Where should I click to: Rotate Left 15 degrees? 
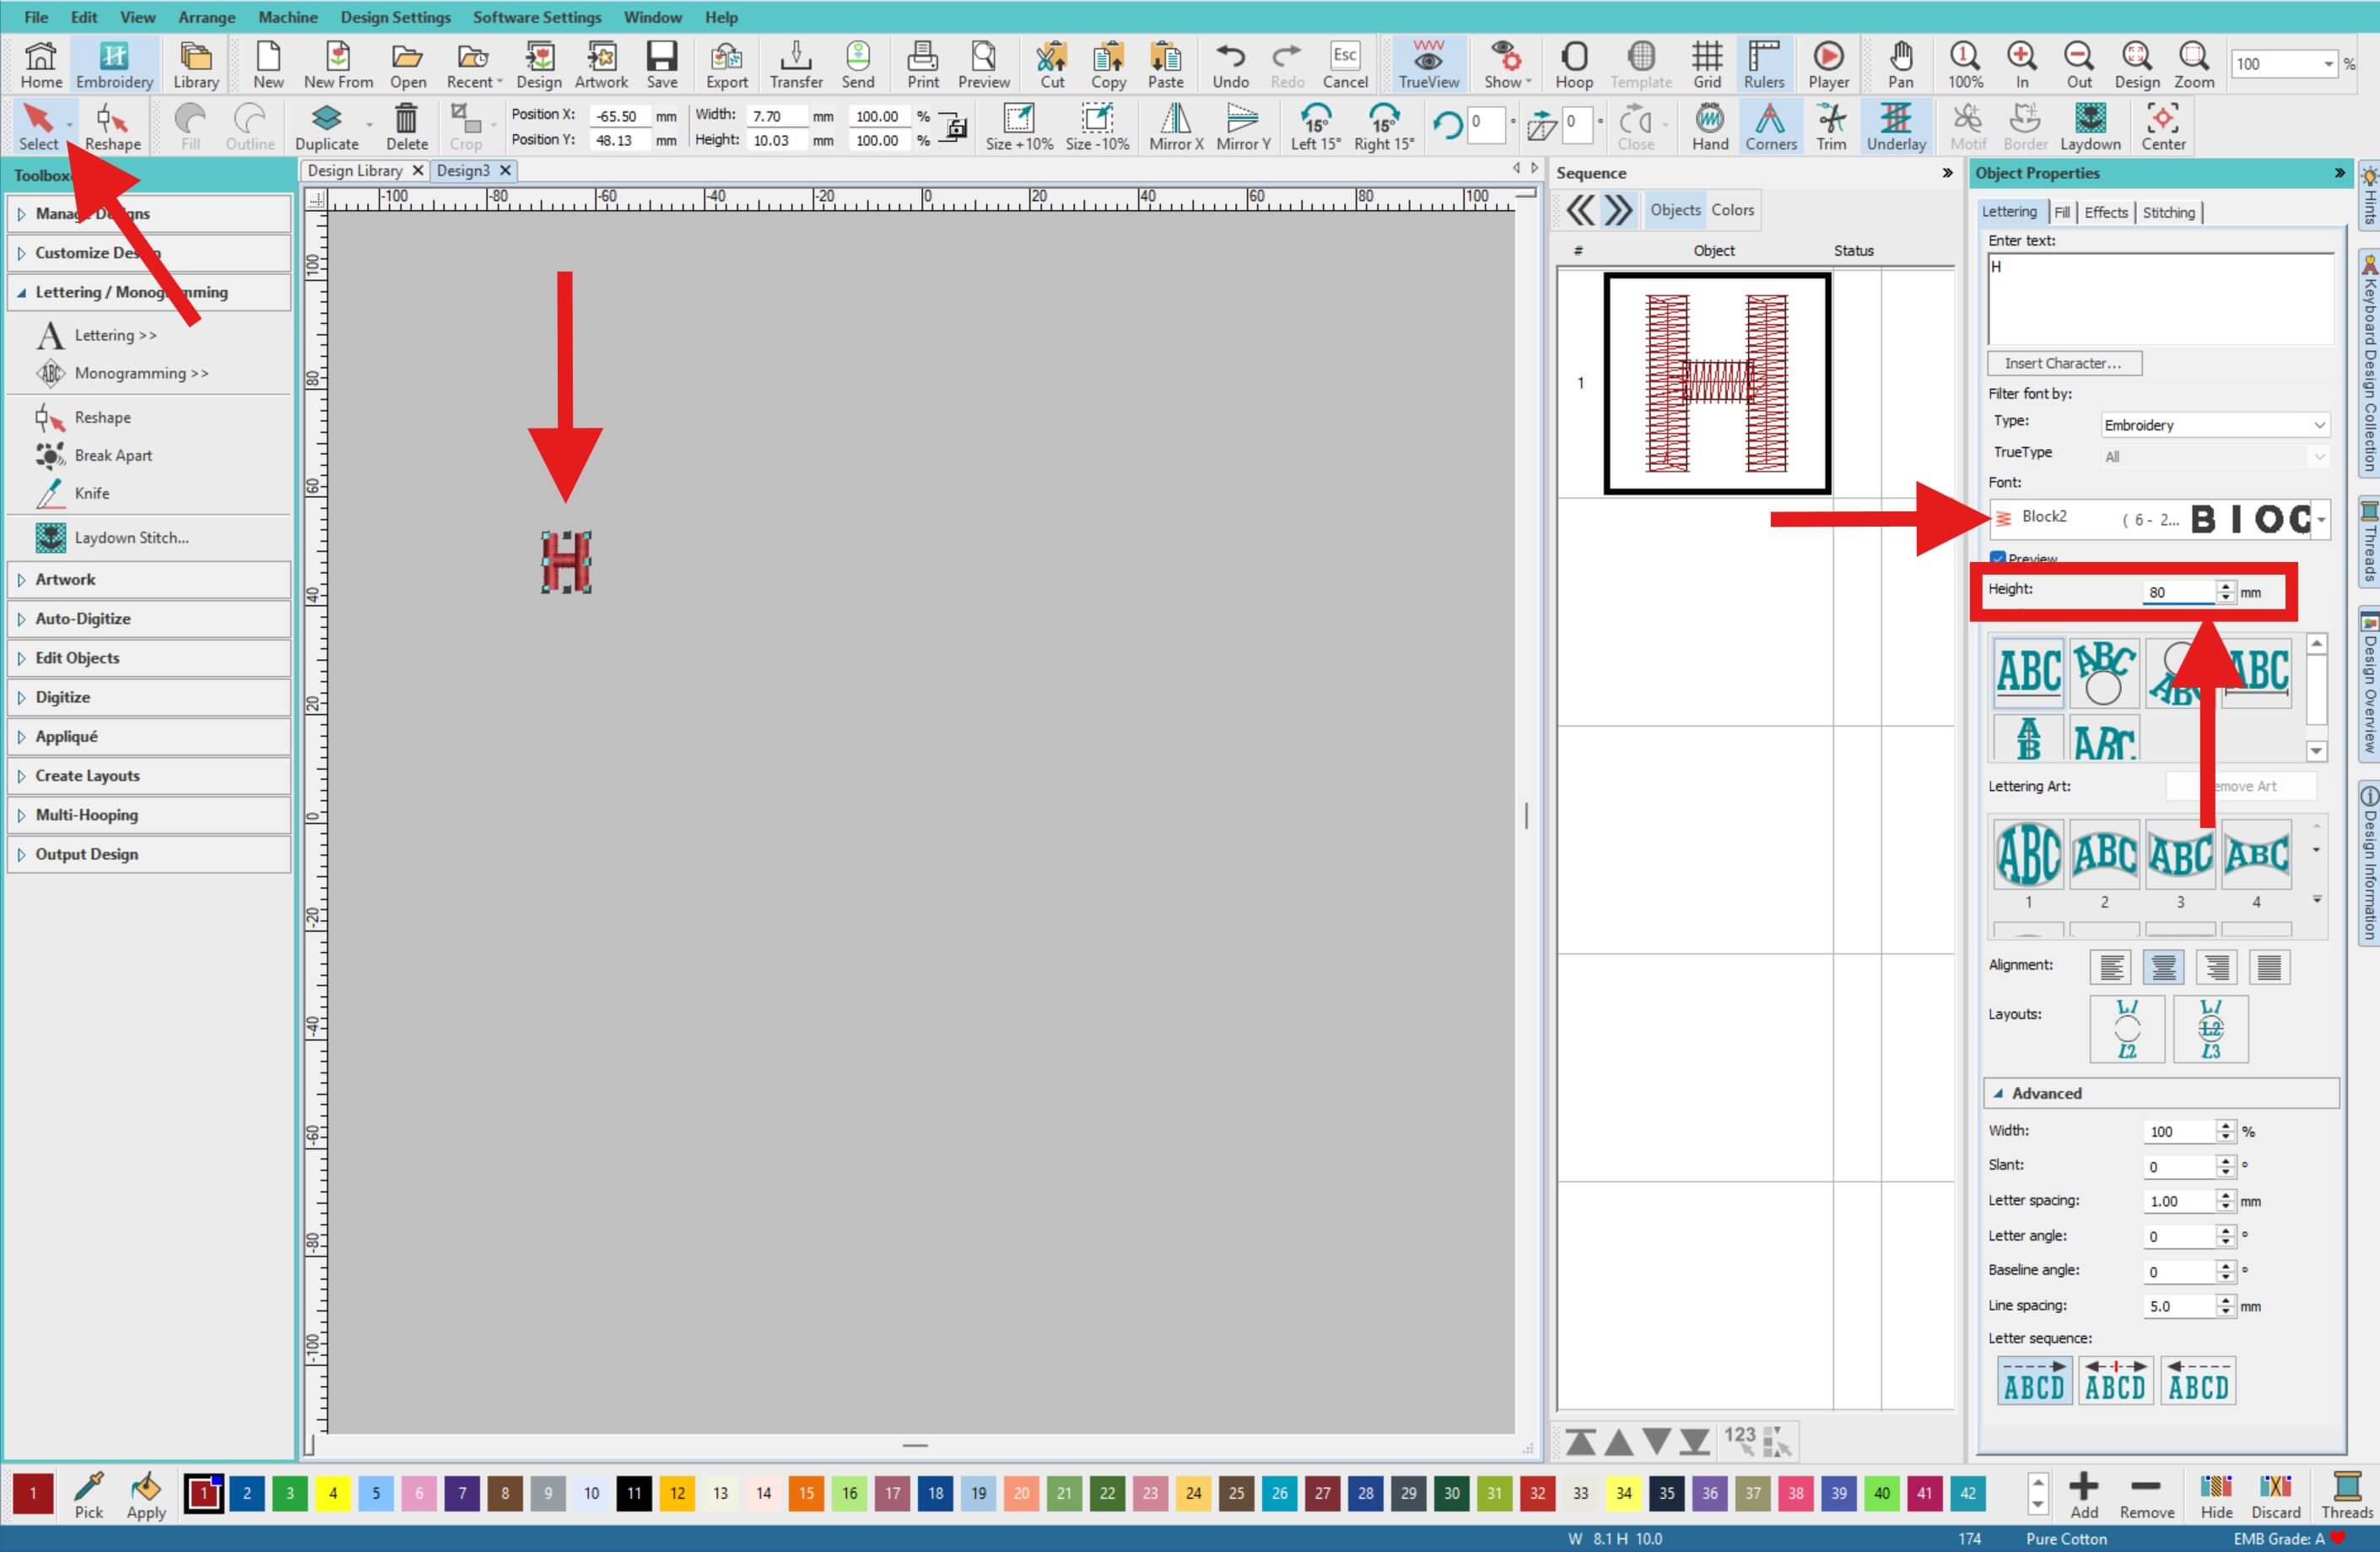[1315, 127]
